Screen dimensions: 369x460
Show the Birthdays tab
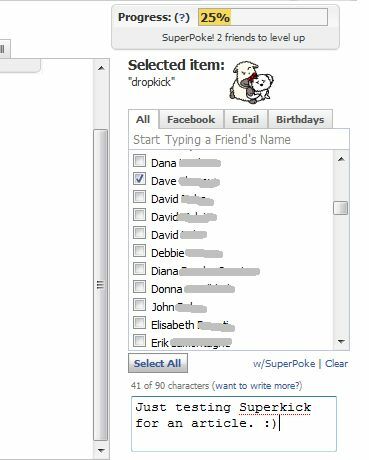coord(300,119)
